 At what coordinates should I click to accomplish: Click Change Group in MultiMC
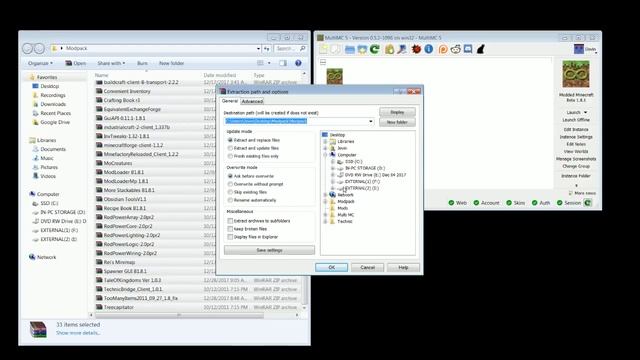tap(576, 166)
